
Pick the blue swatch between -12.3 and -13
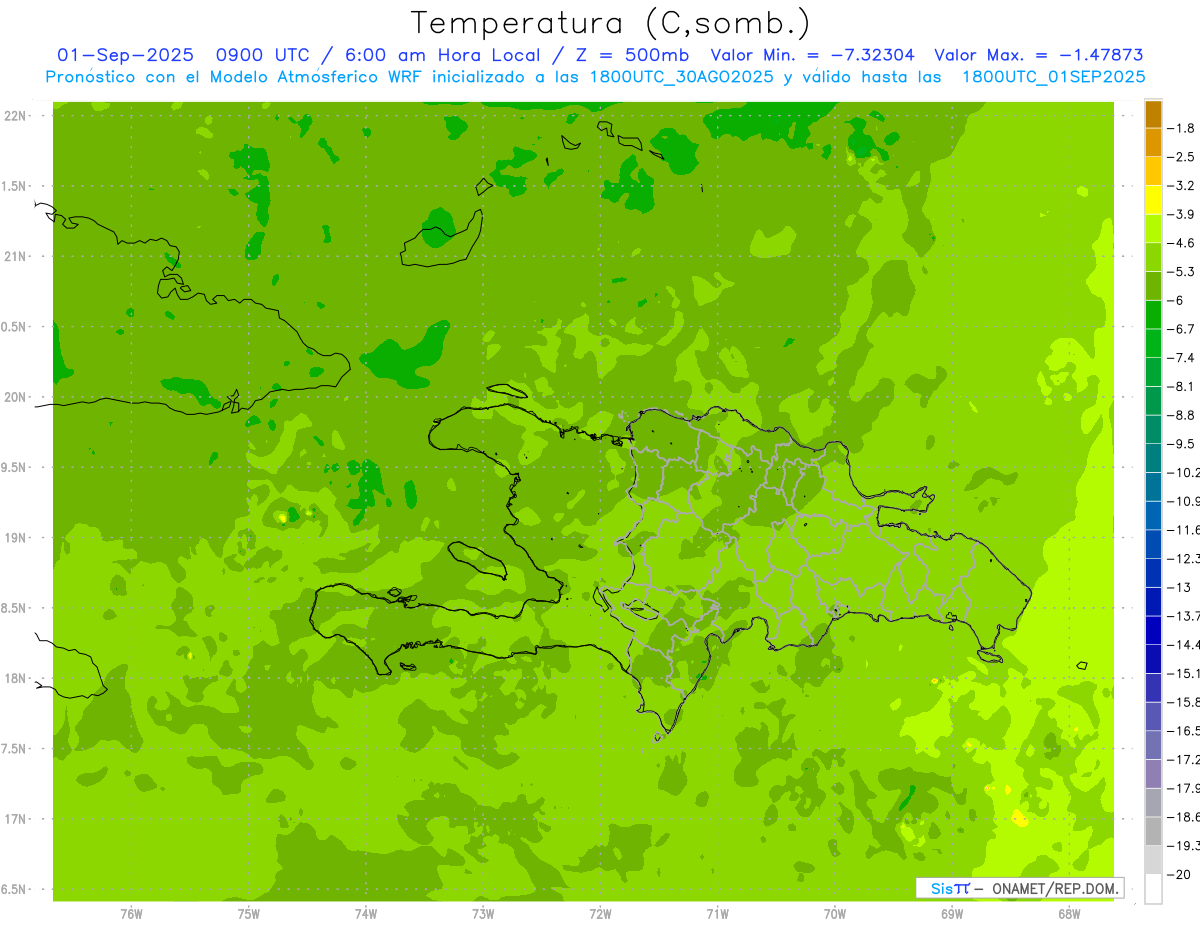click(1153, 573)
